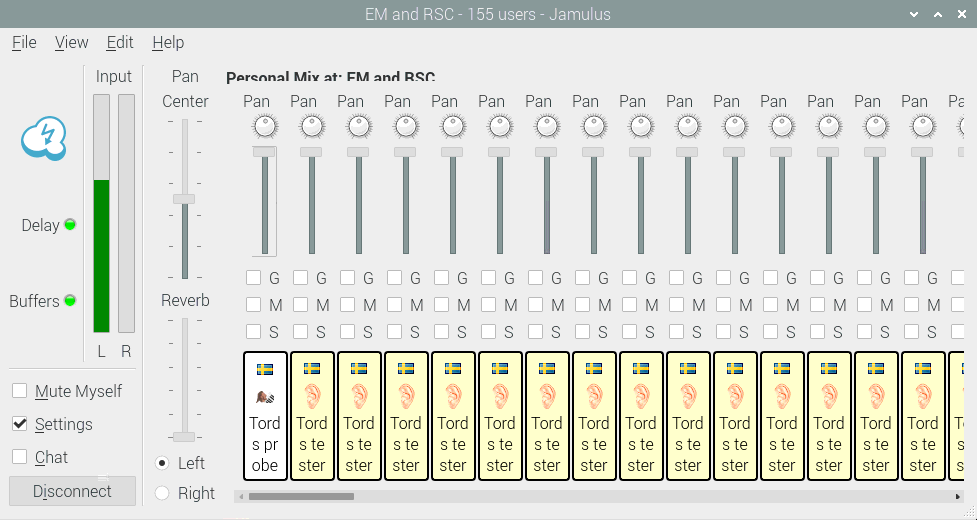Click the left Input level meter bar

(x=102, y=213)
